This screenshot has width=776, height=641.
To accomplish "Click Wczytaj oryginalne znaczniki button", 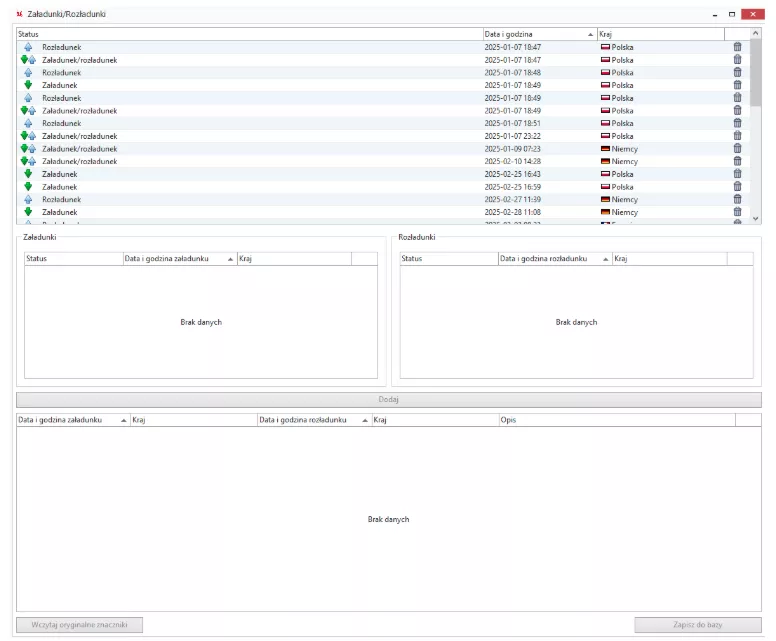I will pos(80,625).
